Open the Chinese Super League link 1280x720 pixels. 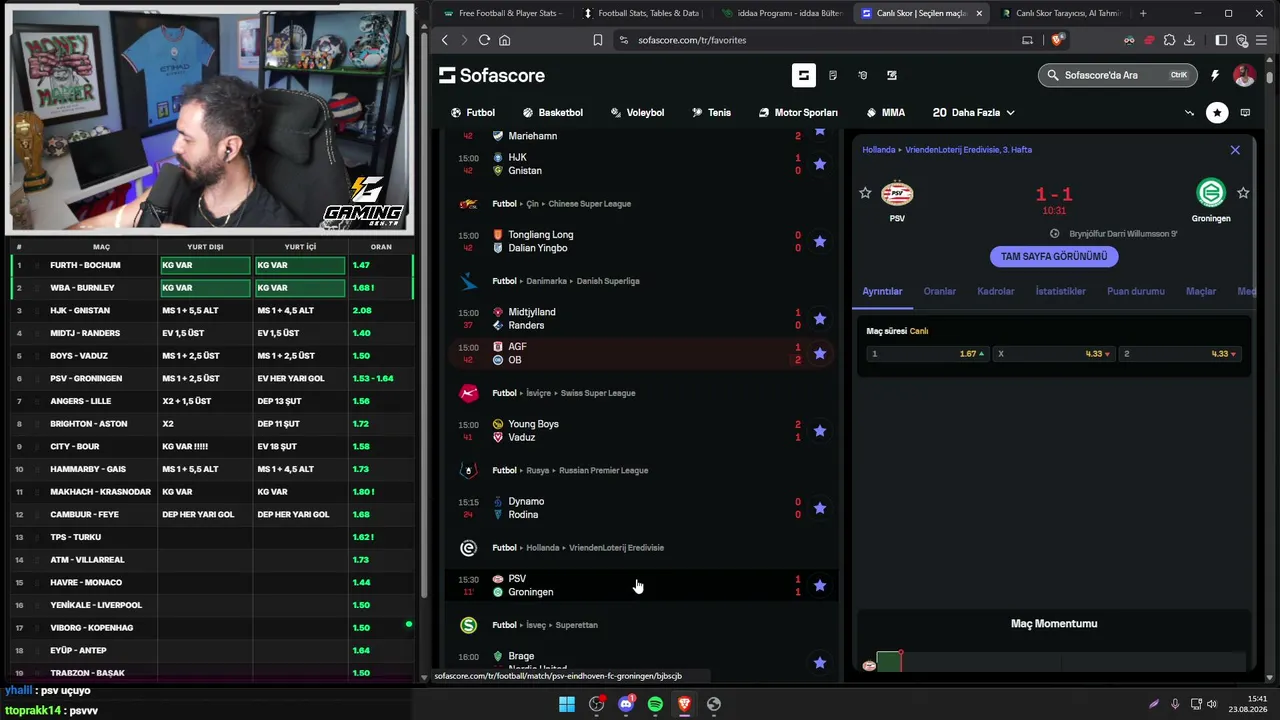[589, 204]
